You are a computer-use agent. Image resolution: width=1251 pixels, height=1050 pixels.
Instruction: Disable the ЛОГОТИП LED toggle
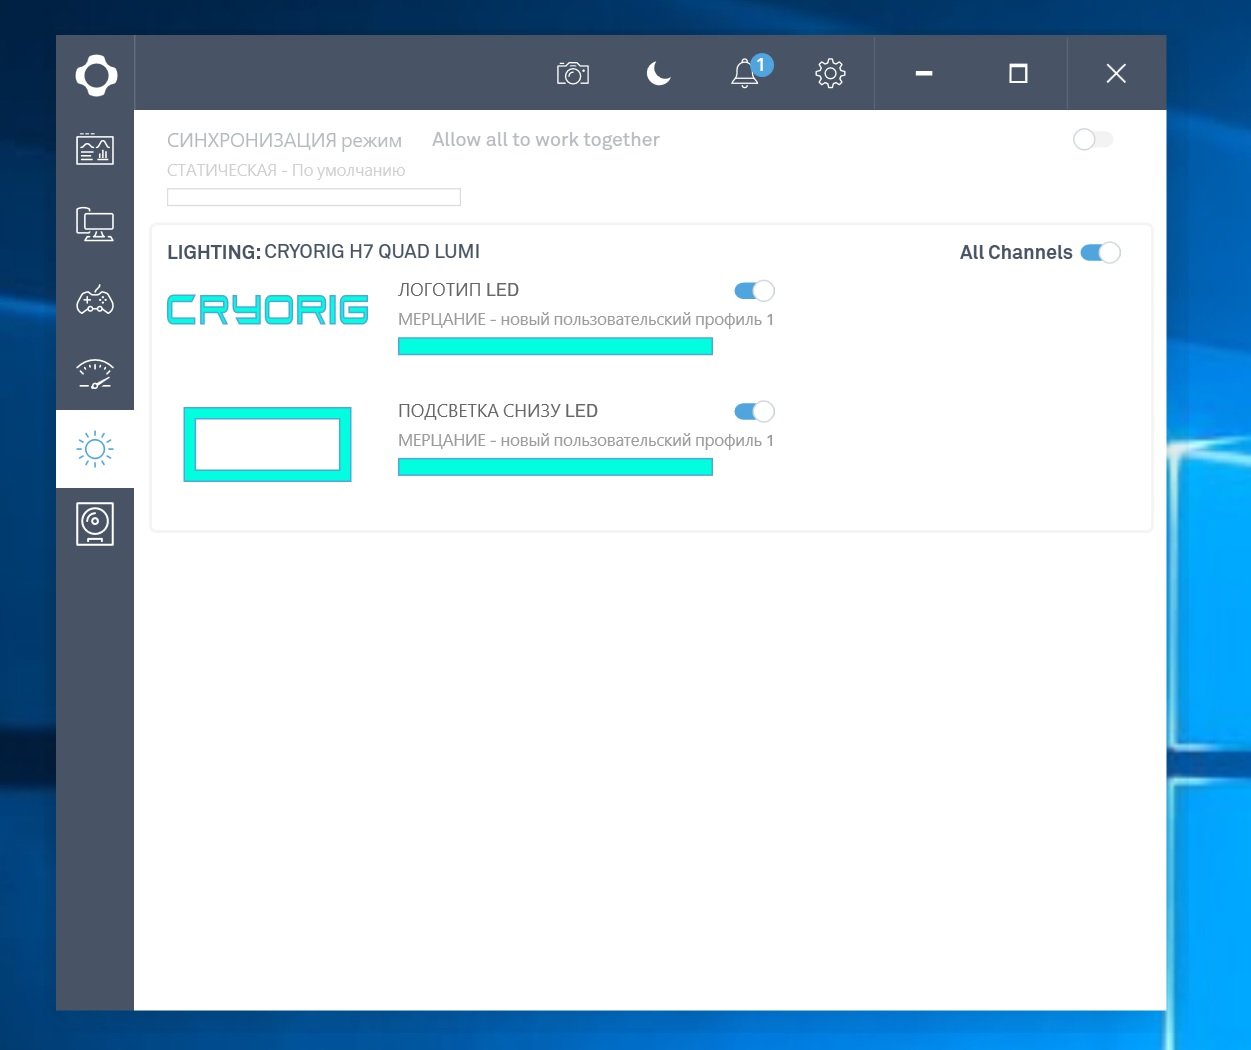point(755,291)
